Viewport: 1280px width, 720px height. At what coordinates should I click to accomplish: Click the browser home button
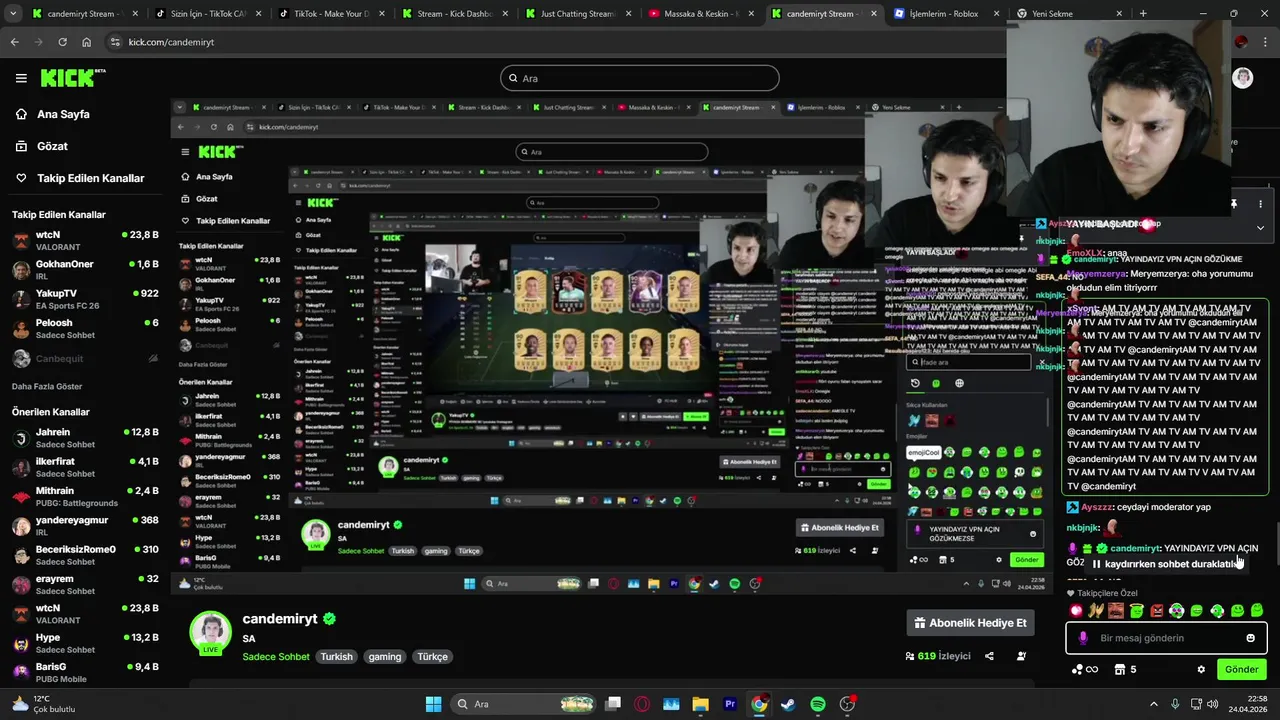pos(87,42)
